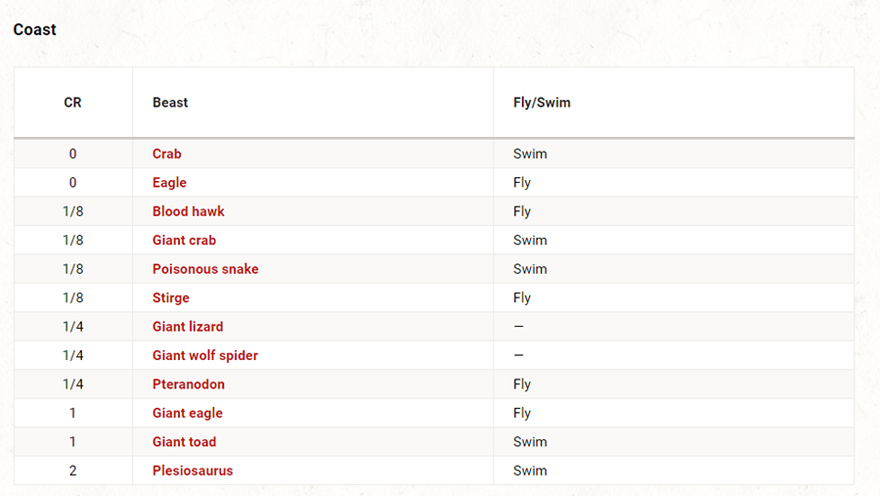Open the Giant toad link
Image resolution: width=880 pixels, height=496 pixels.
click(x=184, y=442)
